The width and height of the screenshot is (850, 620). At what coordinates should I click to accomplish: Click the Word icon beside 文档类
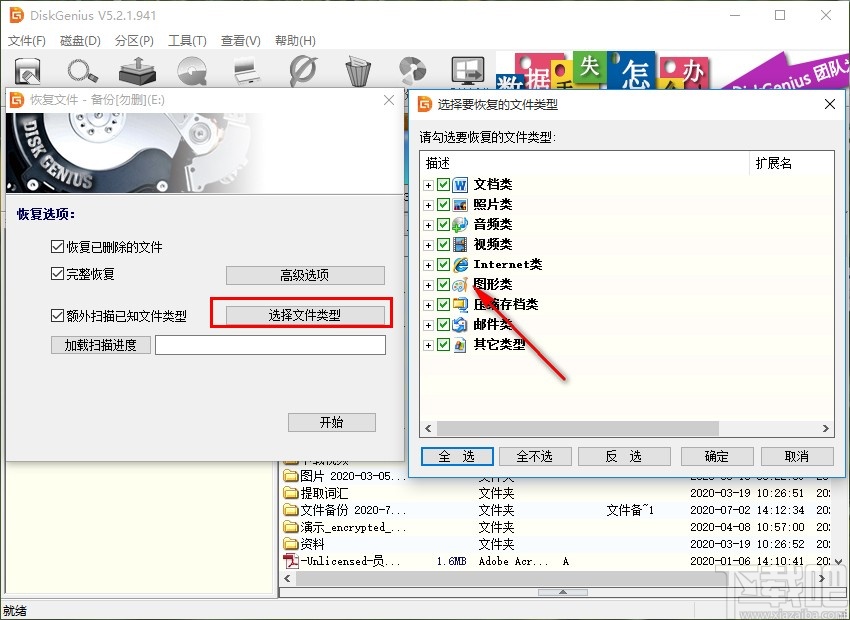point(460,185)
